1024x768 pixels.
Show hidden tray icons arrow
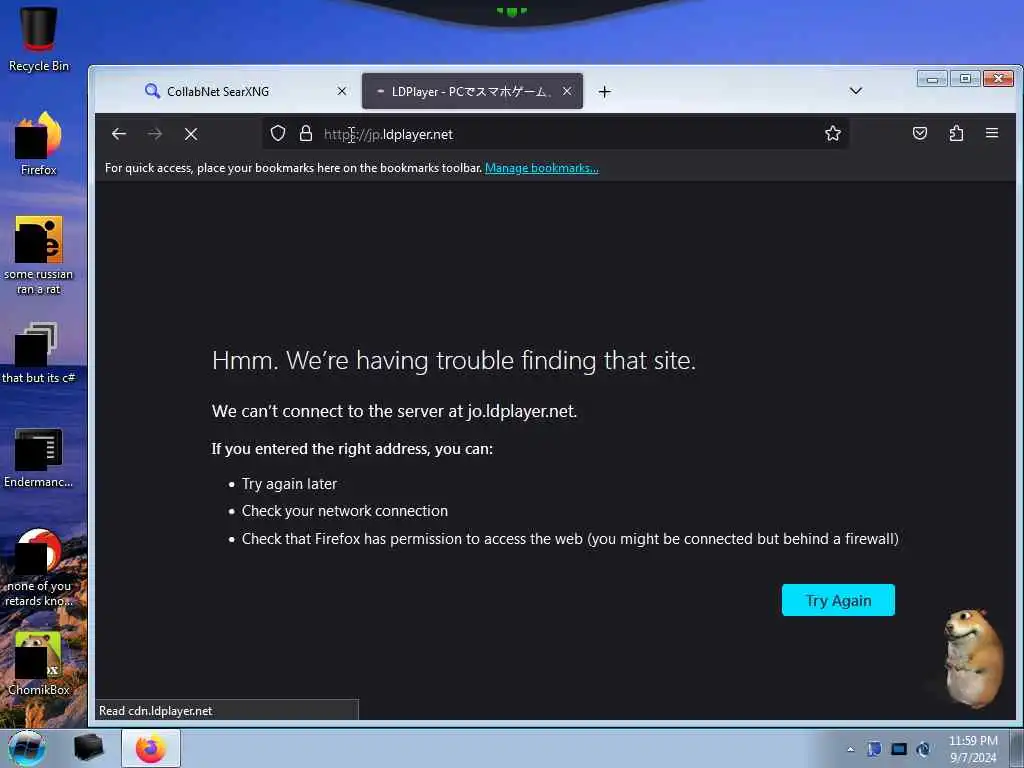click(850, 750)
